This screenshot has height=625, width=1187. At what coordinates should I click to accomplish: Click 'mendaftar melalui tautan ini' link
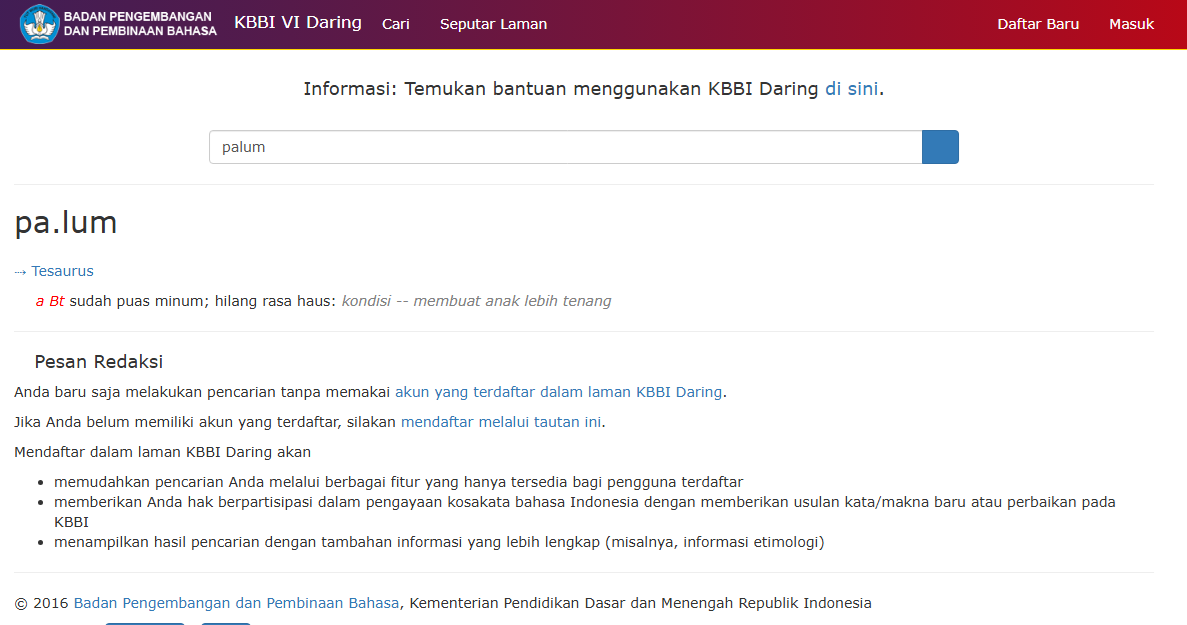click(x=501, y=421)
